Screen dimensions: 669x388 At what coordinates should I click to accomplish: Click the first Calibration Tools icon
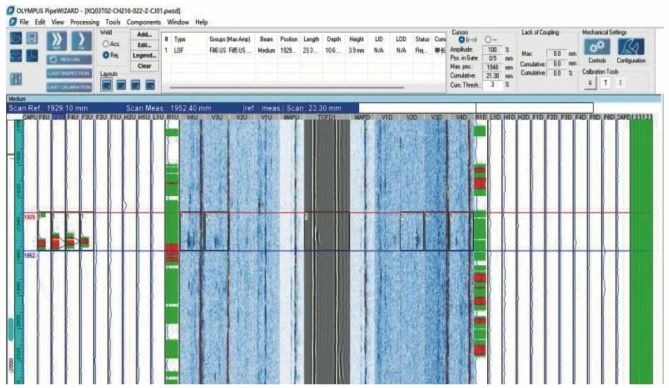[590, 83]
